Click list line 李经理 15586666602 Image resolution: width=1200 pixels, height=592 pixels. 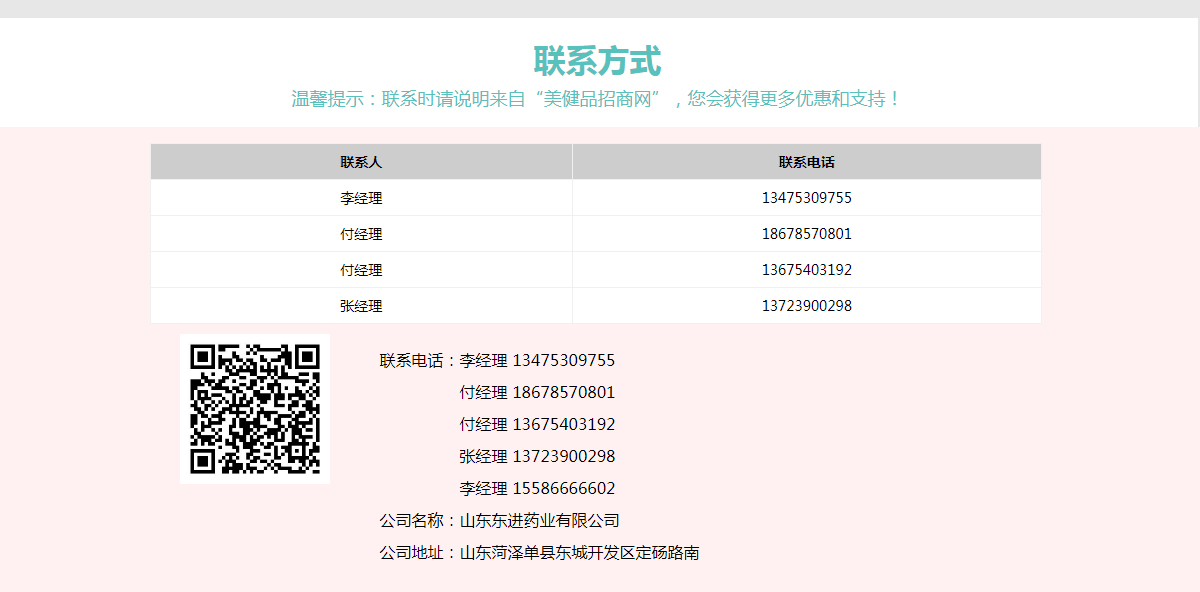click(538, 488)
